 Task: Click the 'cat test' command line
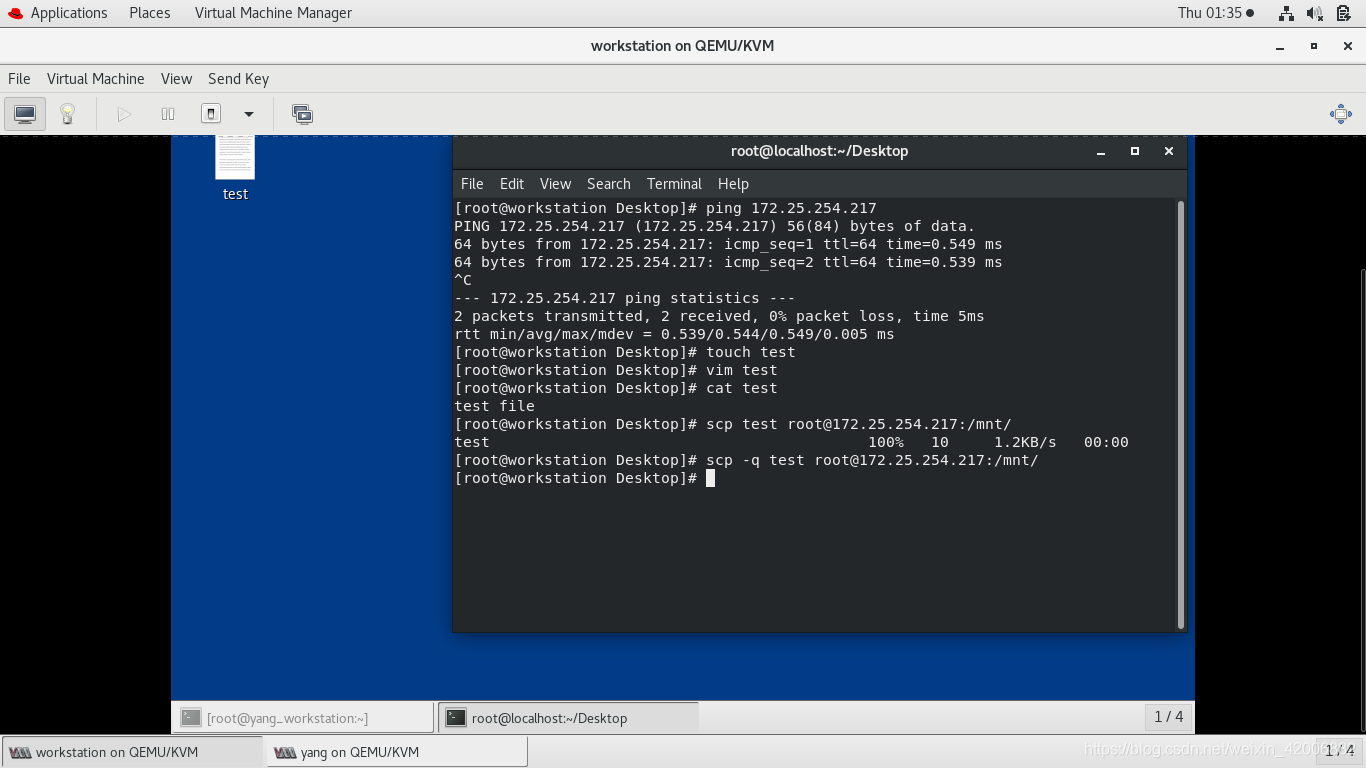click(615, 388)
